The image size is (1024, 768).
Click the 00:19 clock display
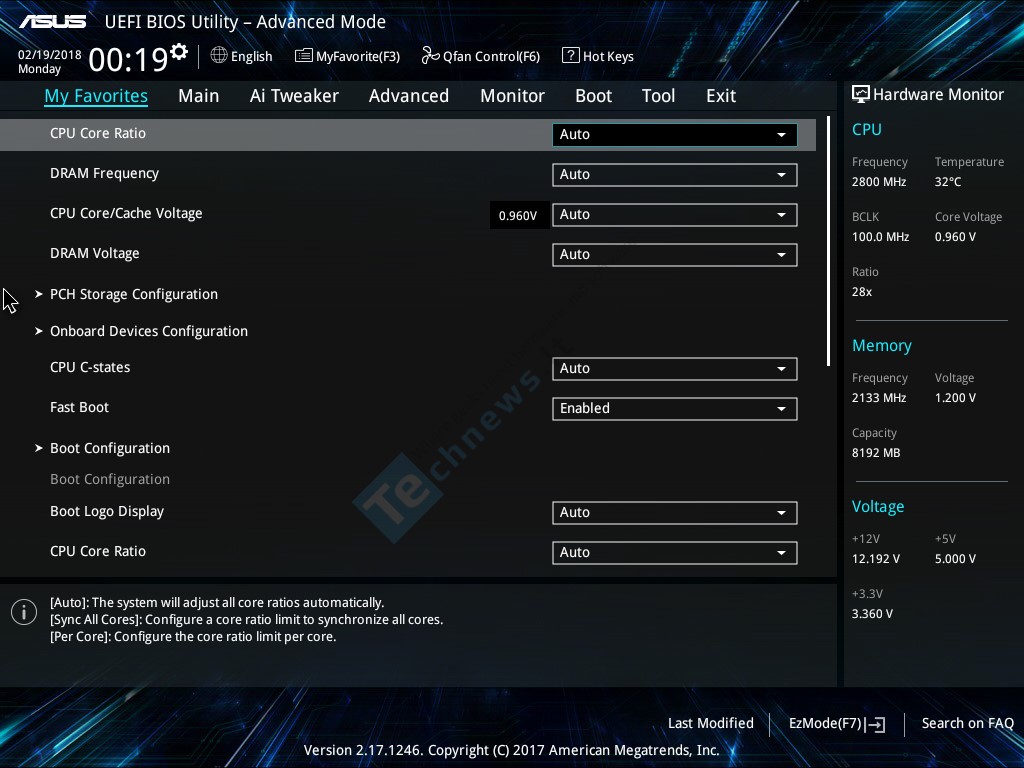(x=128, y=60)
